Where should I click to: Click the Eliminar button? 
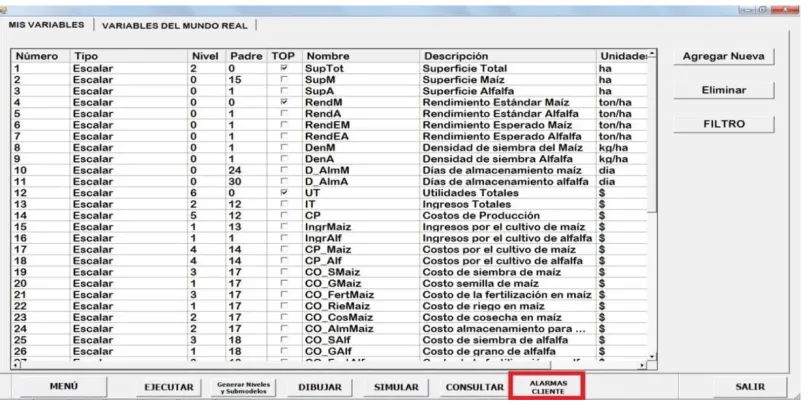[x=723, y=90]
